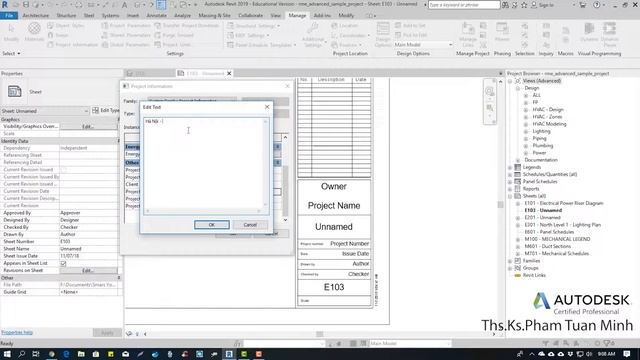Click OK in the Edit Text dialog
Screen dimensions: 640x360
[x=211, y=225]
